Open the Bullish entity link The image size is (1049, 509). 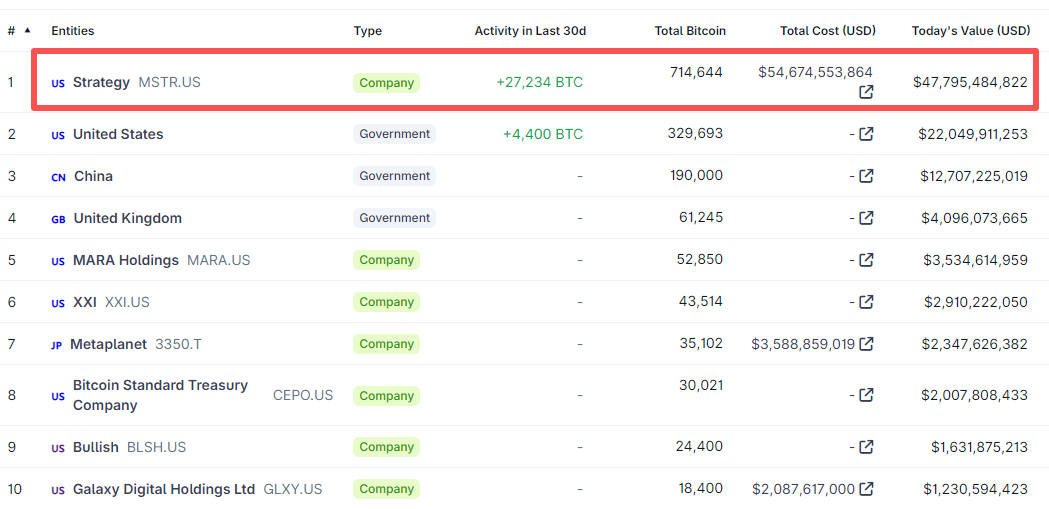point(96,447)
